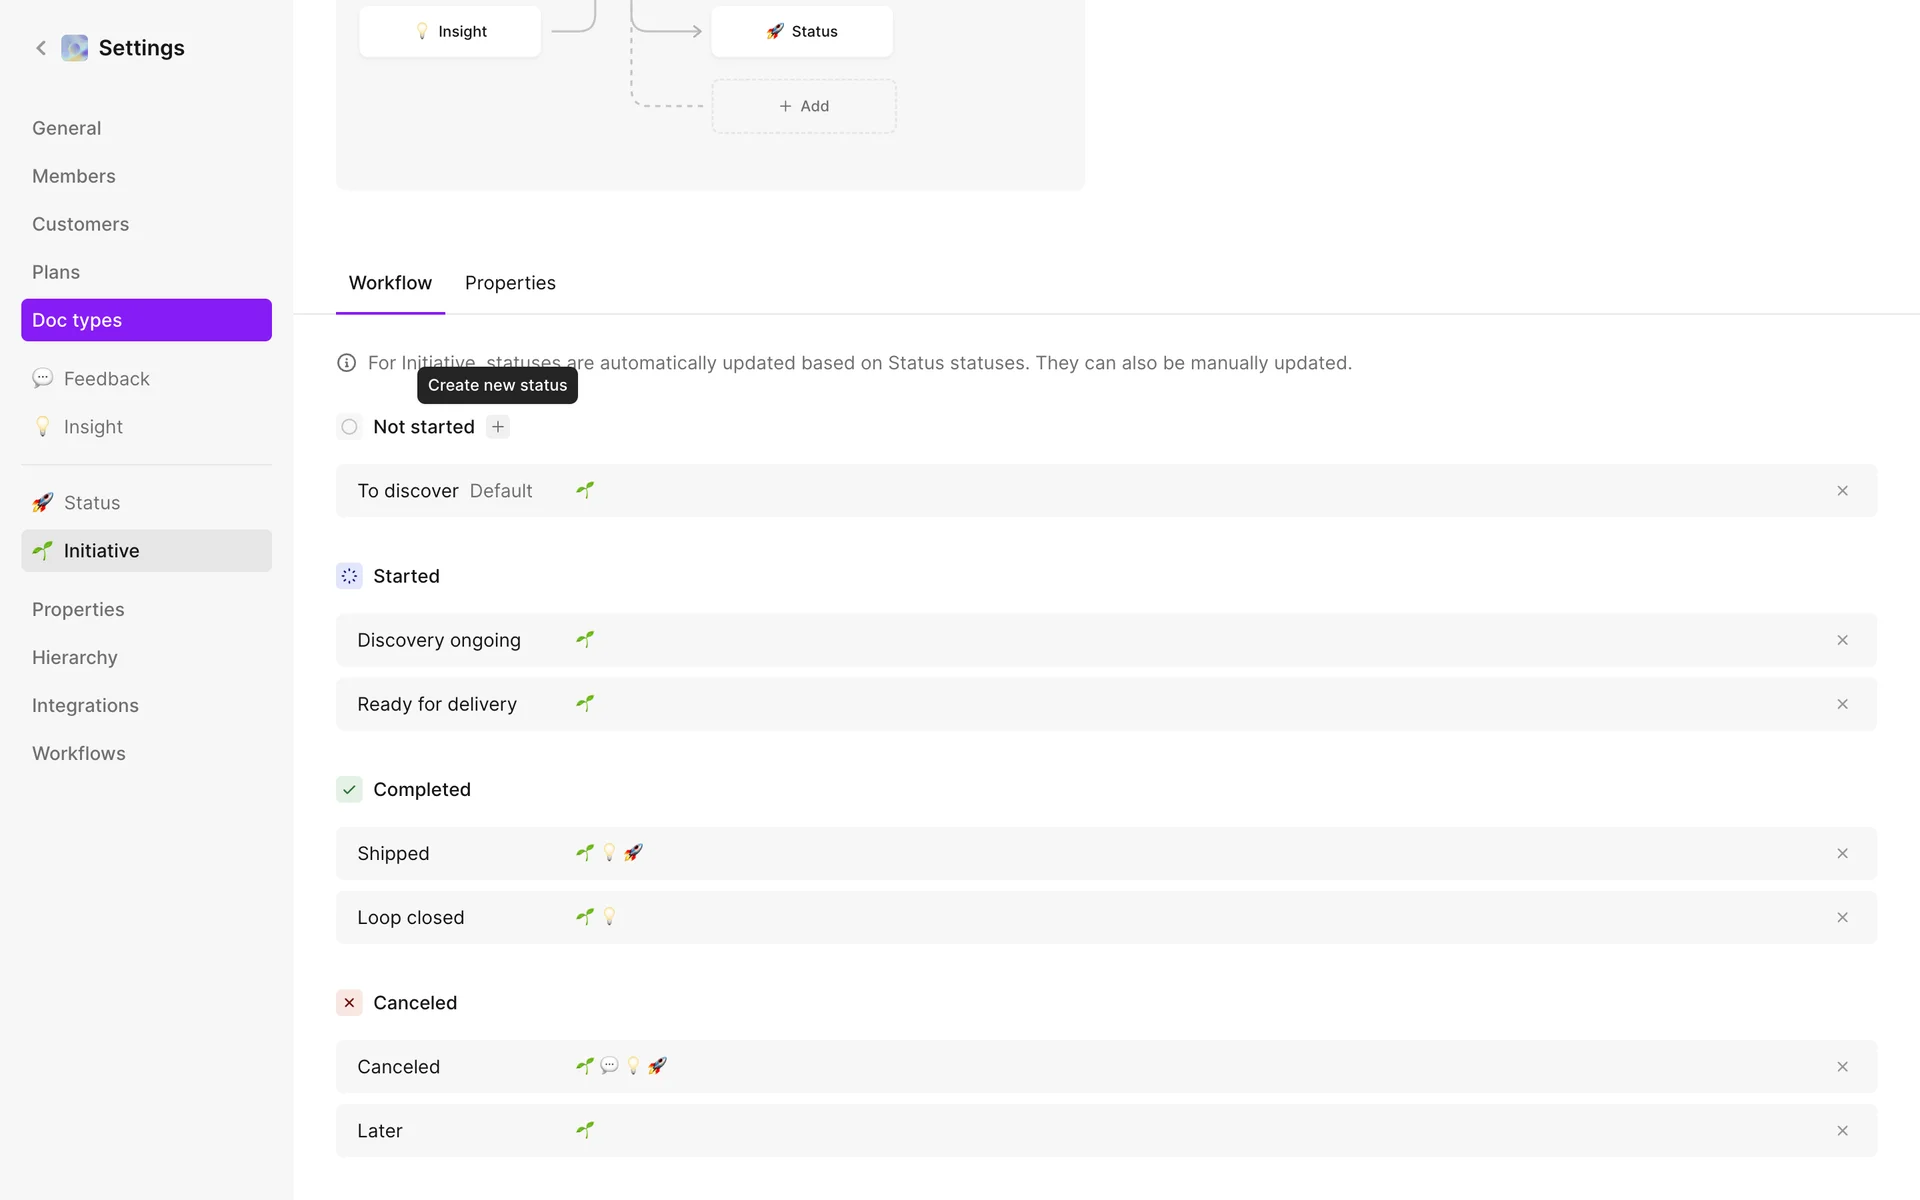Viewport: 1920px width, 1200px height.
Task: Click the back arrow next to Settings
Action: [x=41, y=48]
